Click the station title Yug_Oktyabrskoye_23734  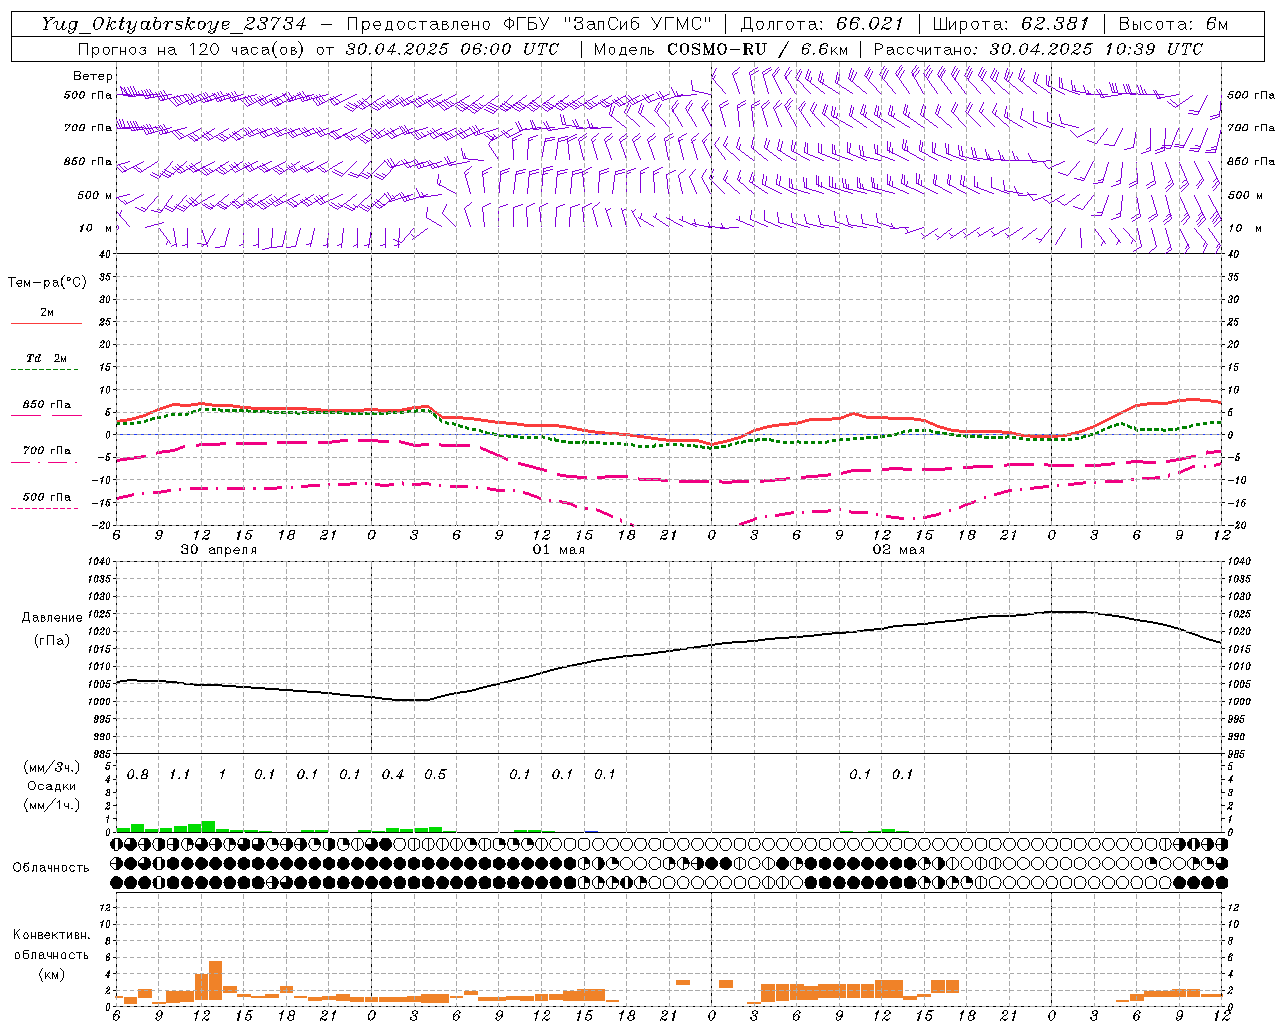click(174, 24)
